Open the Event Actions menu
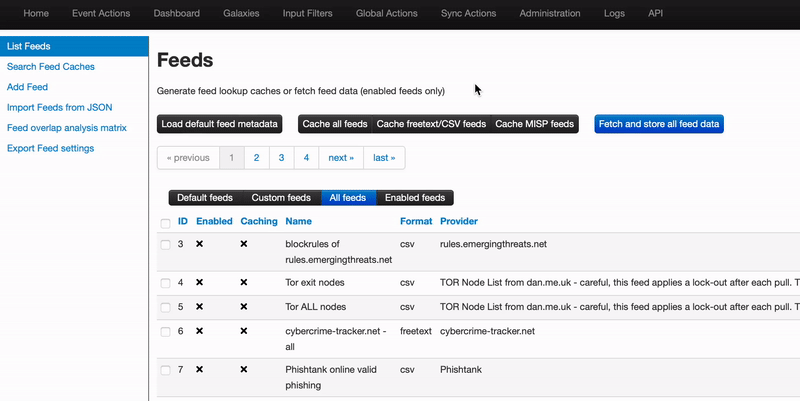Screen dimensions: 800x401 [x=101, y=14]
